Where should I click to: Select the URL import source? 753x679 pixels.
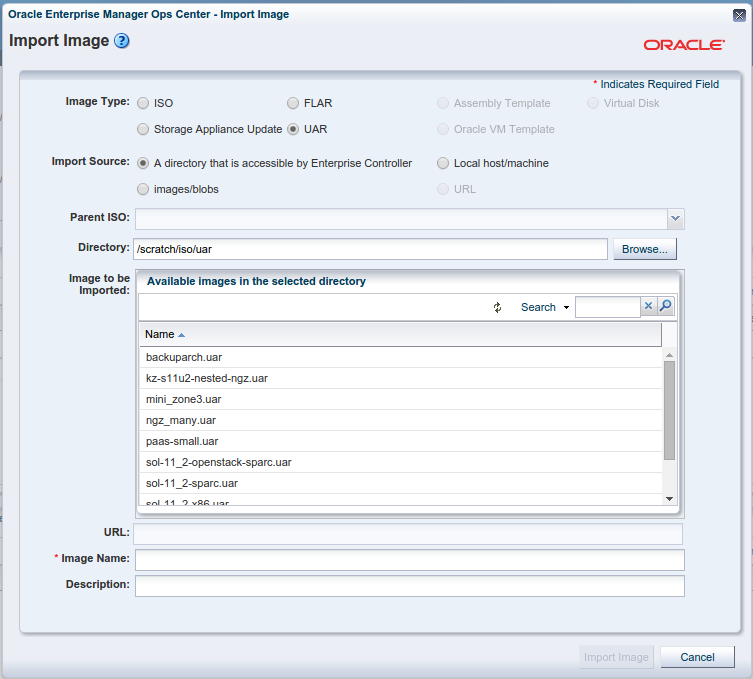tap(443, 189)
